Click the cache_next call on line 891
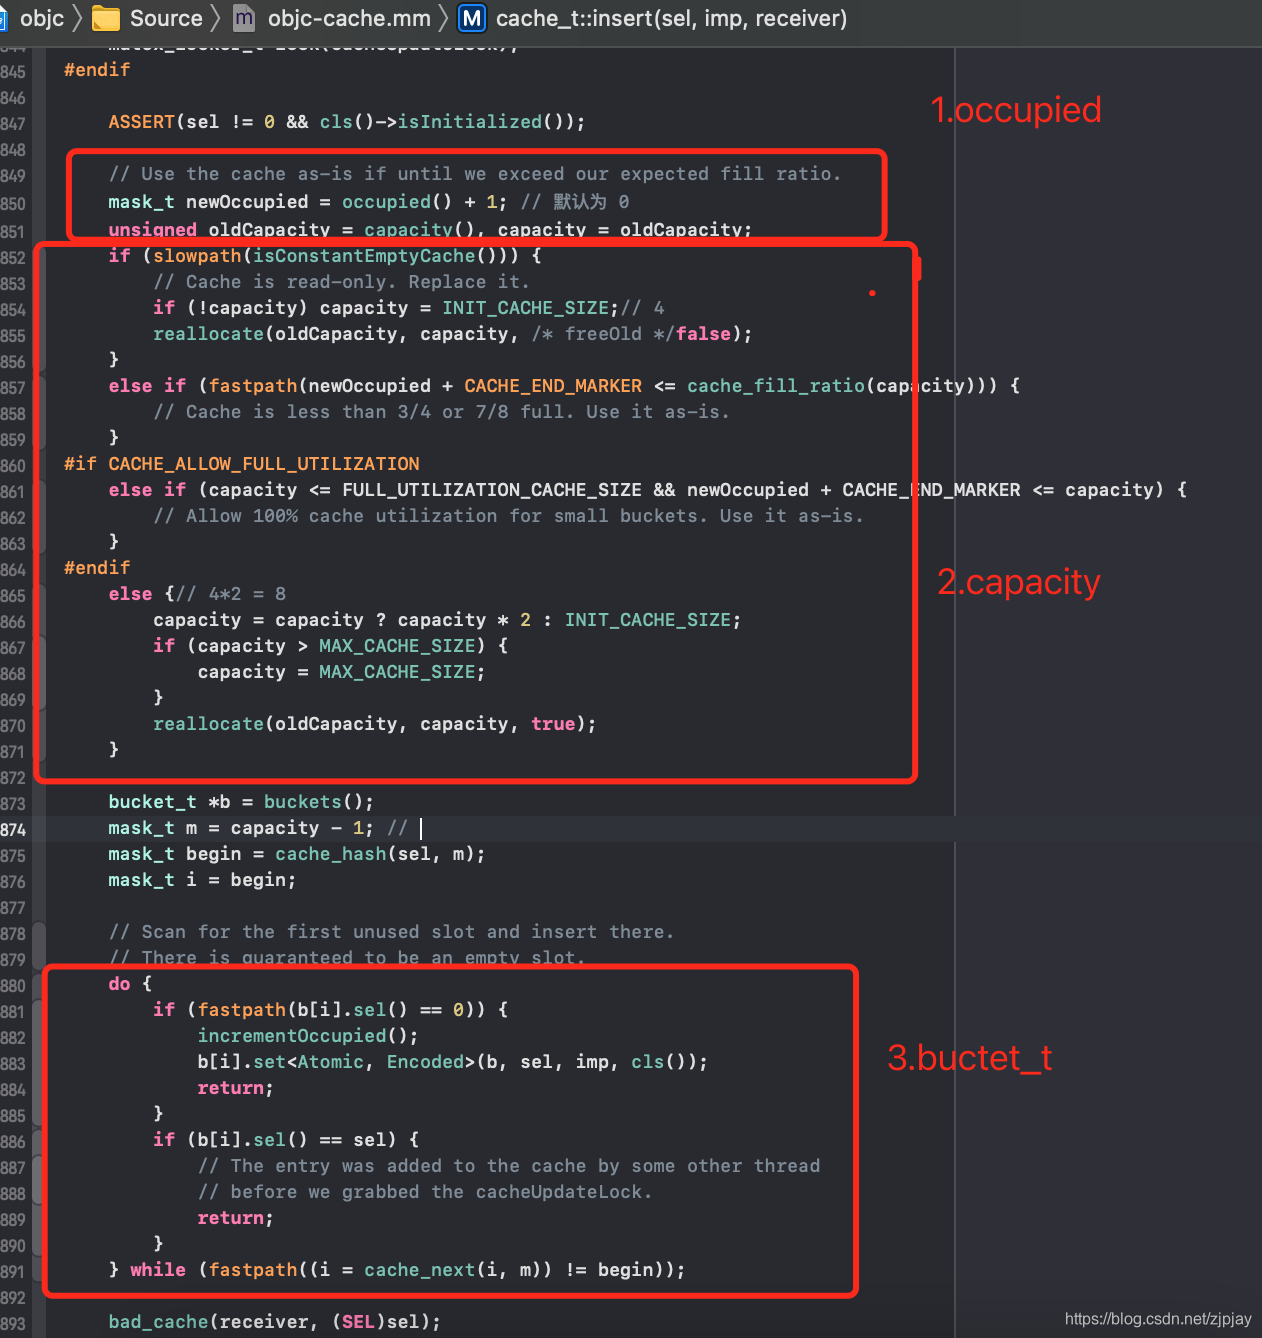This screenshot has height=1338, width=1262. coord(419,1270)
